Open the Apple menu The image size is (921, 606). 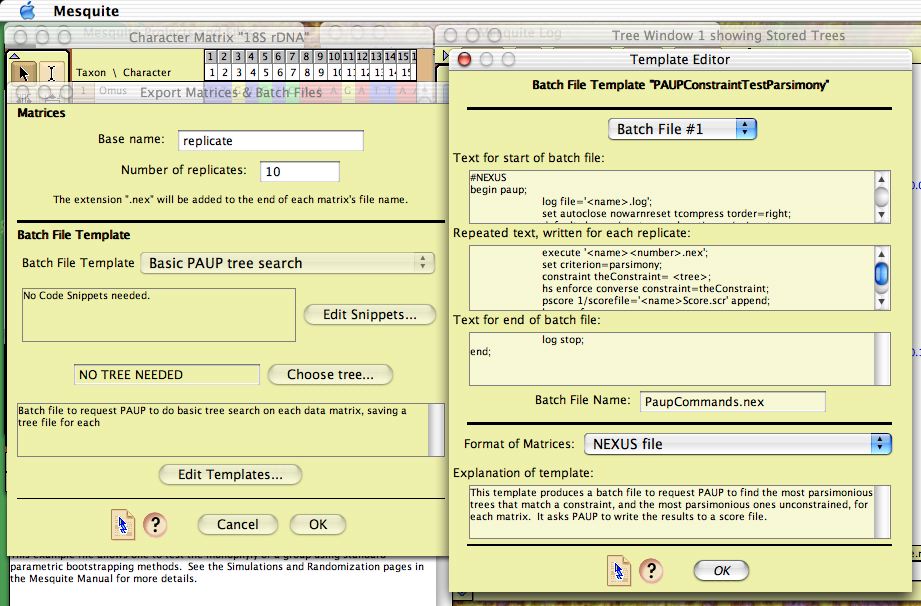(x=27, y=11)
